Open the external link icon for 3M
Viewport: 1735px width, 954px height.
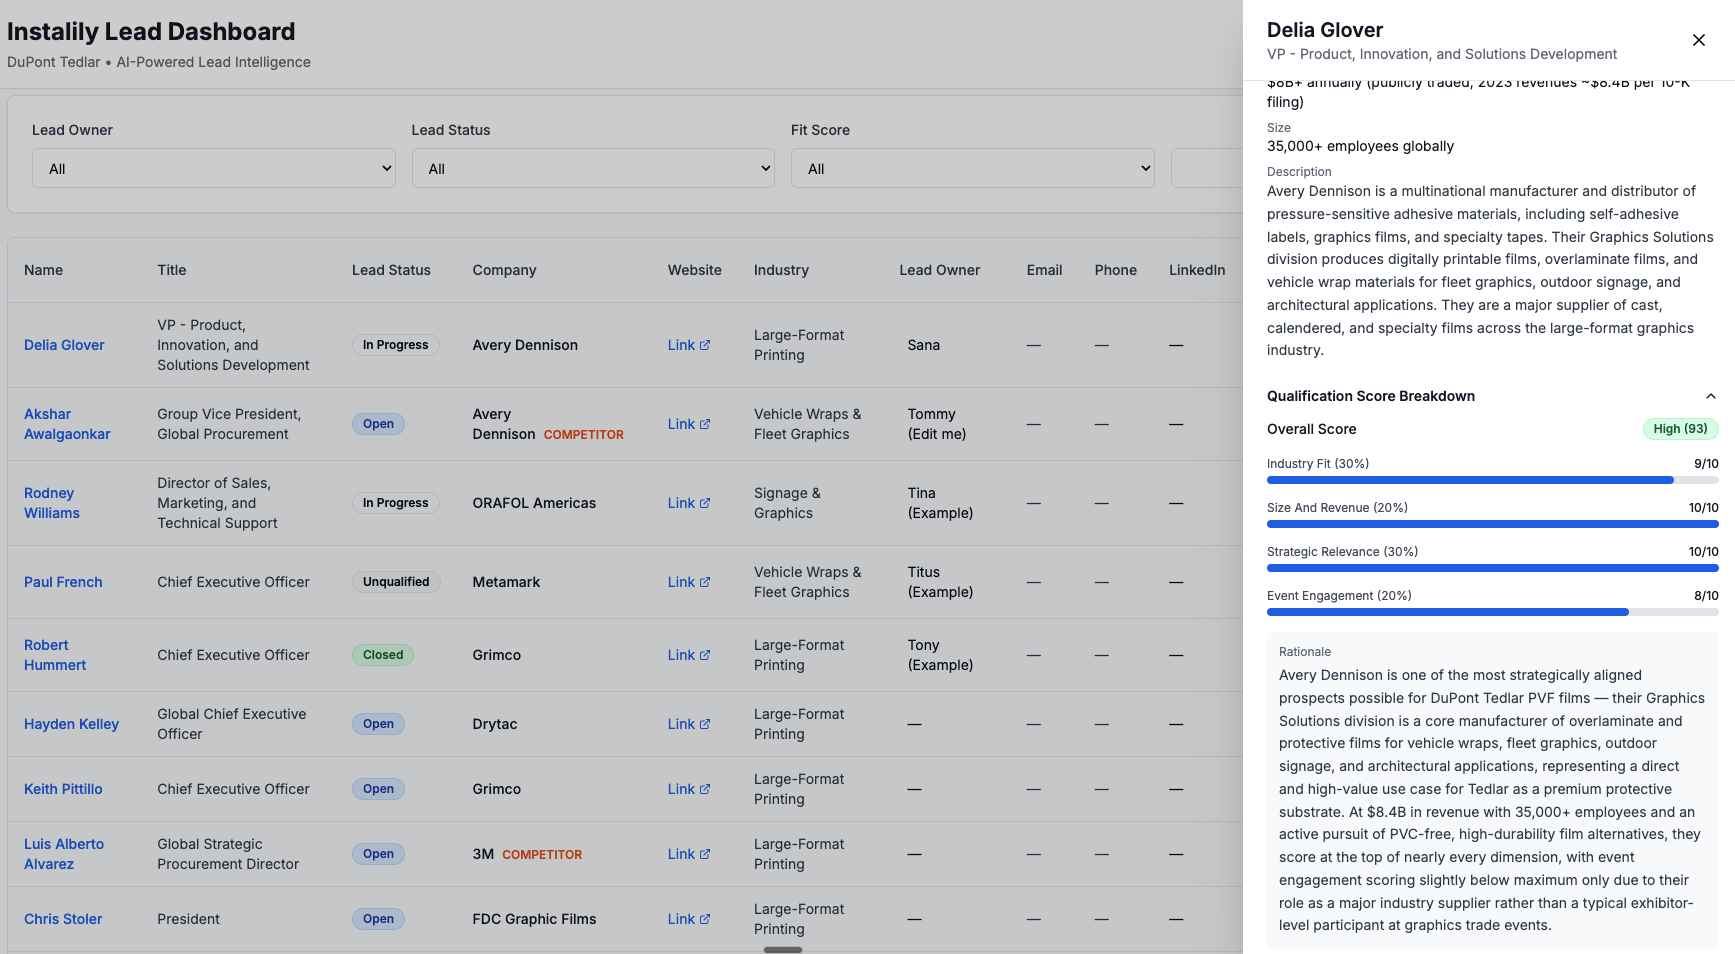[704, 853]
